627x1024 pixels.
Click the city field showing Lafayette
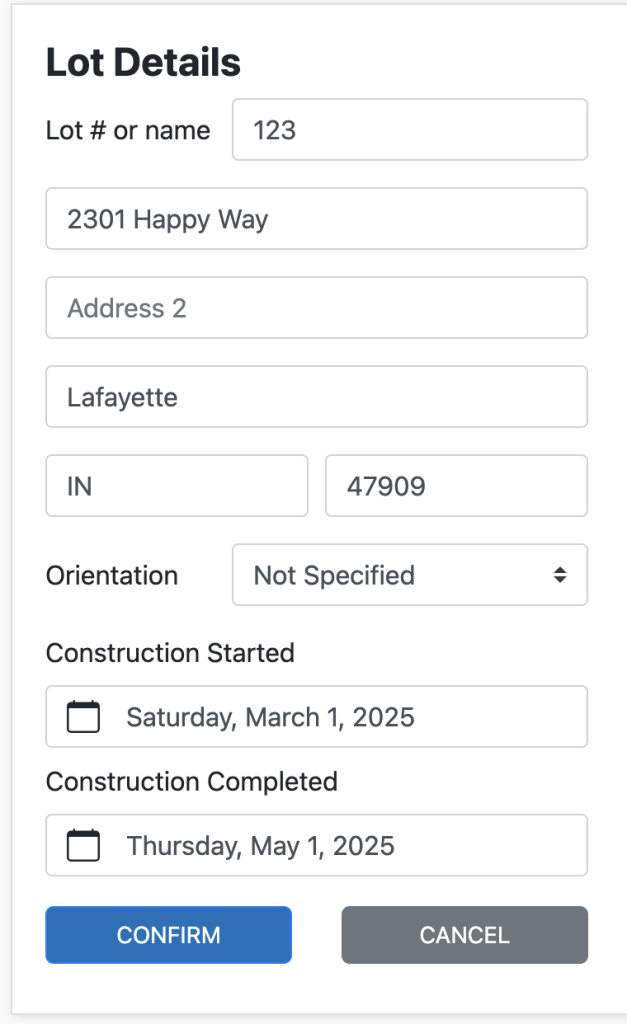316,396
